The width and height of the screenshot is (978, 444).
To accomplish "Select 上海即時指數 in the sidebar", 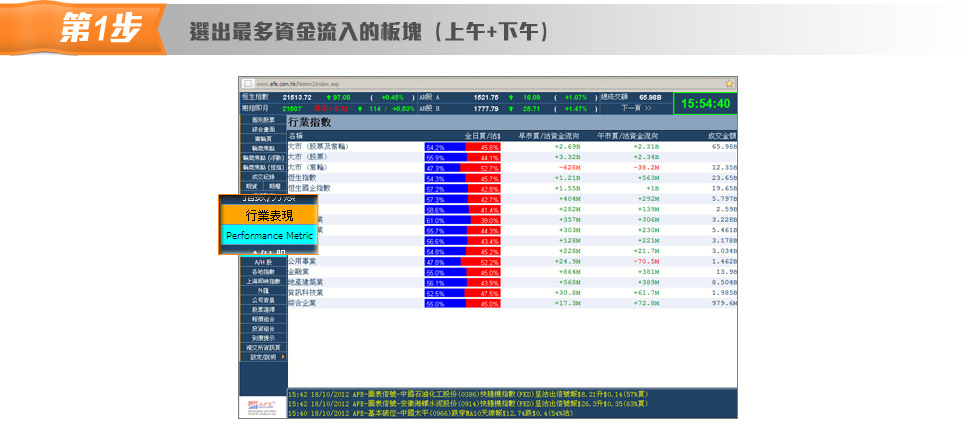I will pyautogui.click(x=263, y=281).
